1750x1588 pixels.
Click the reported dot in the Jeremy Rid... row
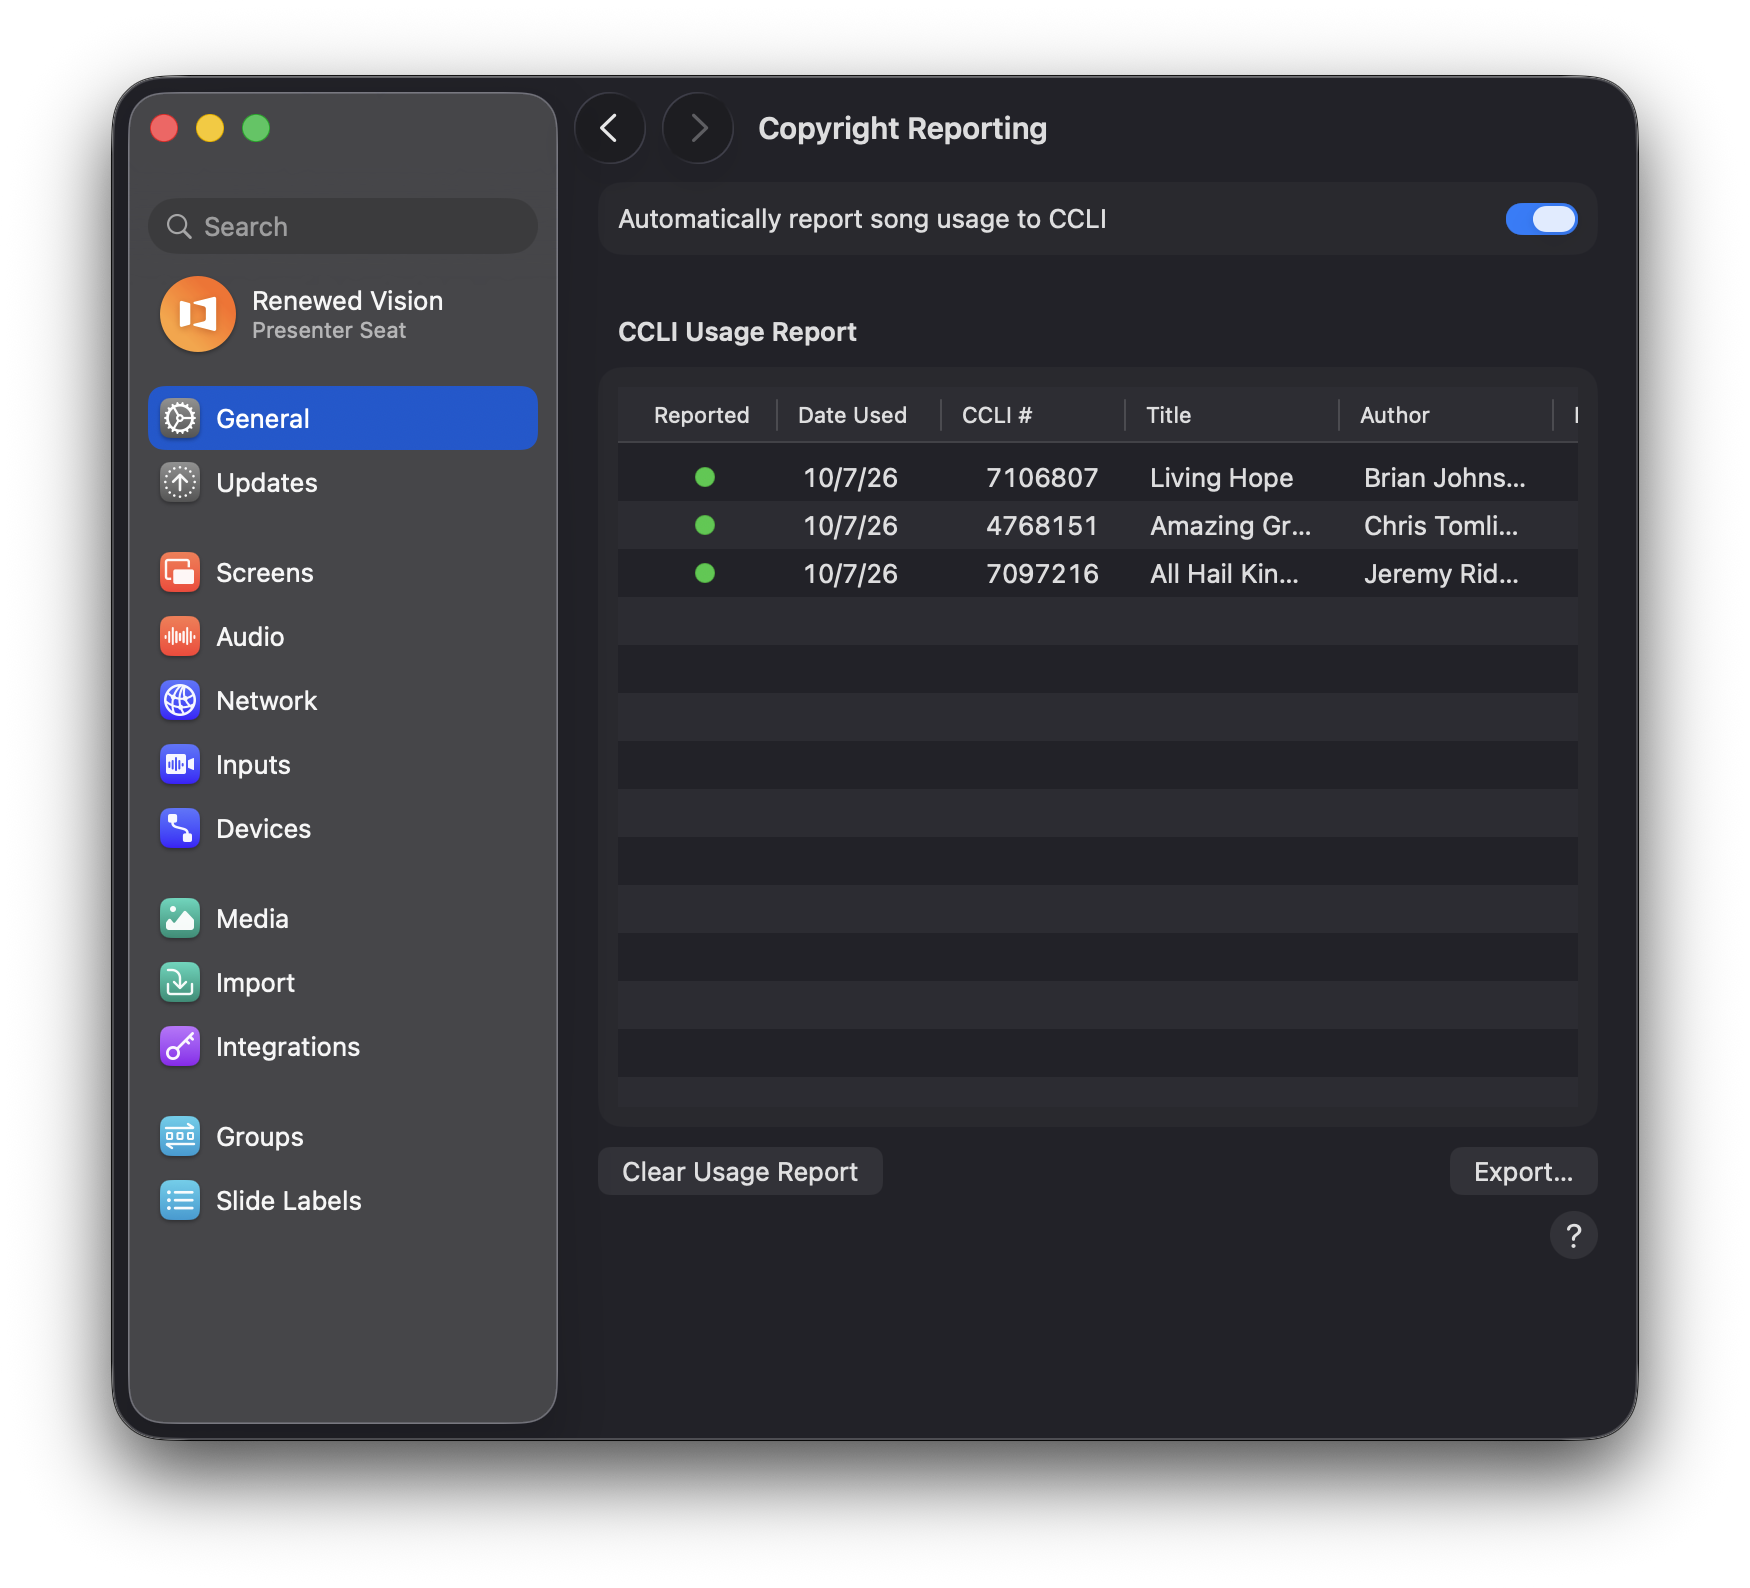(705, 573)
